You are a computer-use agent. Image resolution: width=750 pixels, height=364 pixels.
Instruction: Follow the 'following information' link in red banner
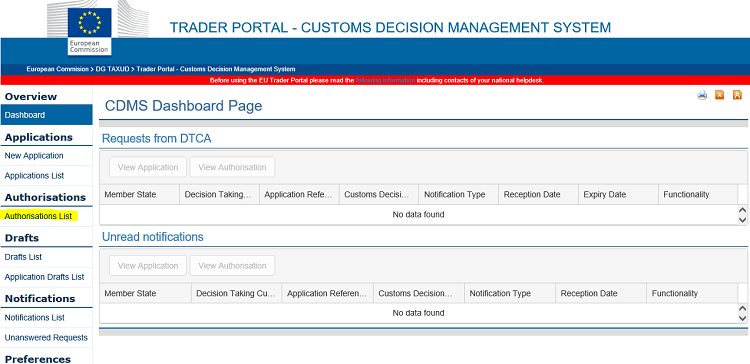tap(386, 80)
